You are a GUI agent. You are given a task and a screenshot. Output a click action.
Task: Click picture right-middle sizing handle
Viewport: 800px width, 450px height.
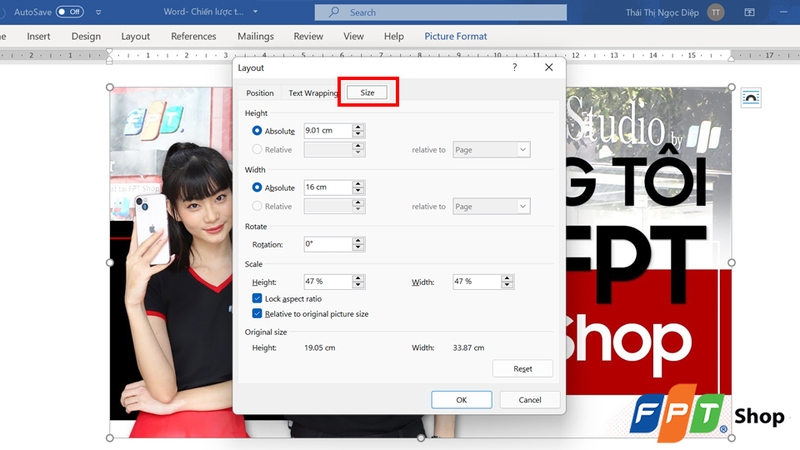click(731, 262)
